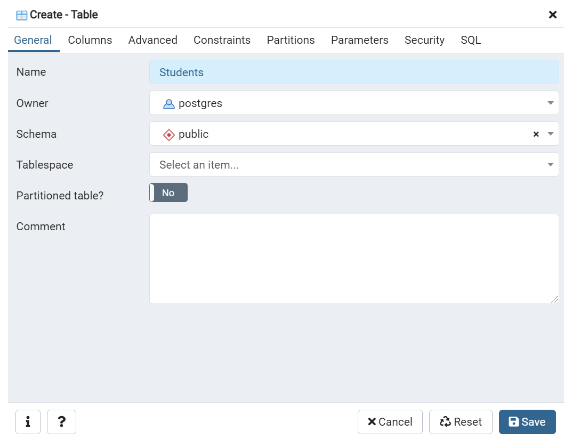Toggle the Partitioned table switch

[168, 193]
